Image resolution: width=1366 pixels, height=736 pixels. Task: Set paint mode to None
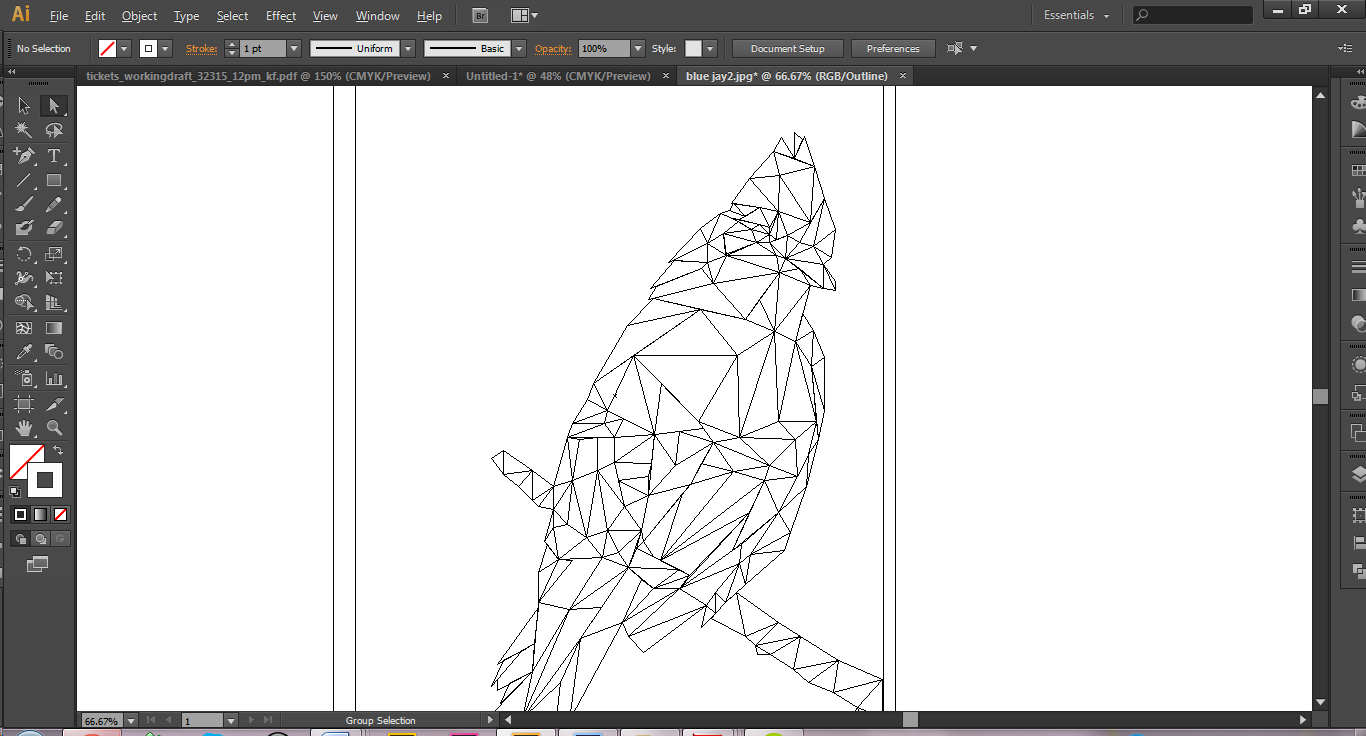pyautogui.click(x=60, y=514)
